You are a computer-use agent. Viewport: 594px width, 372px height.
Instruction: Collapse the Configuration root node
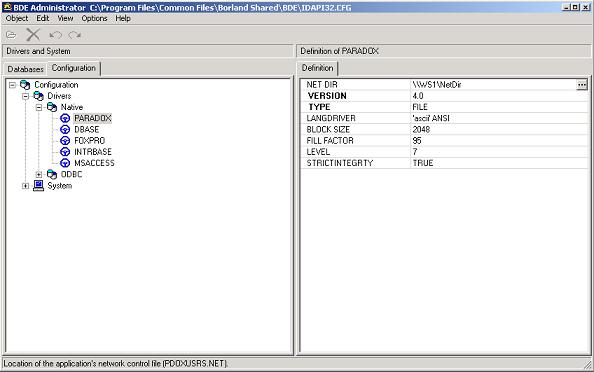(13, 85)
